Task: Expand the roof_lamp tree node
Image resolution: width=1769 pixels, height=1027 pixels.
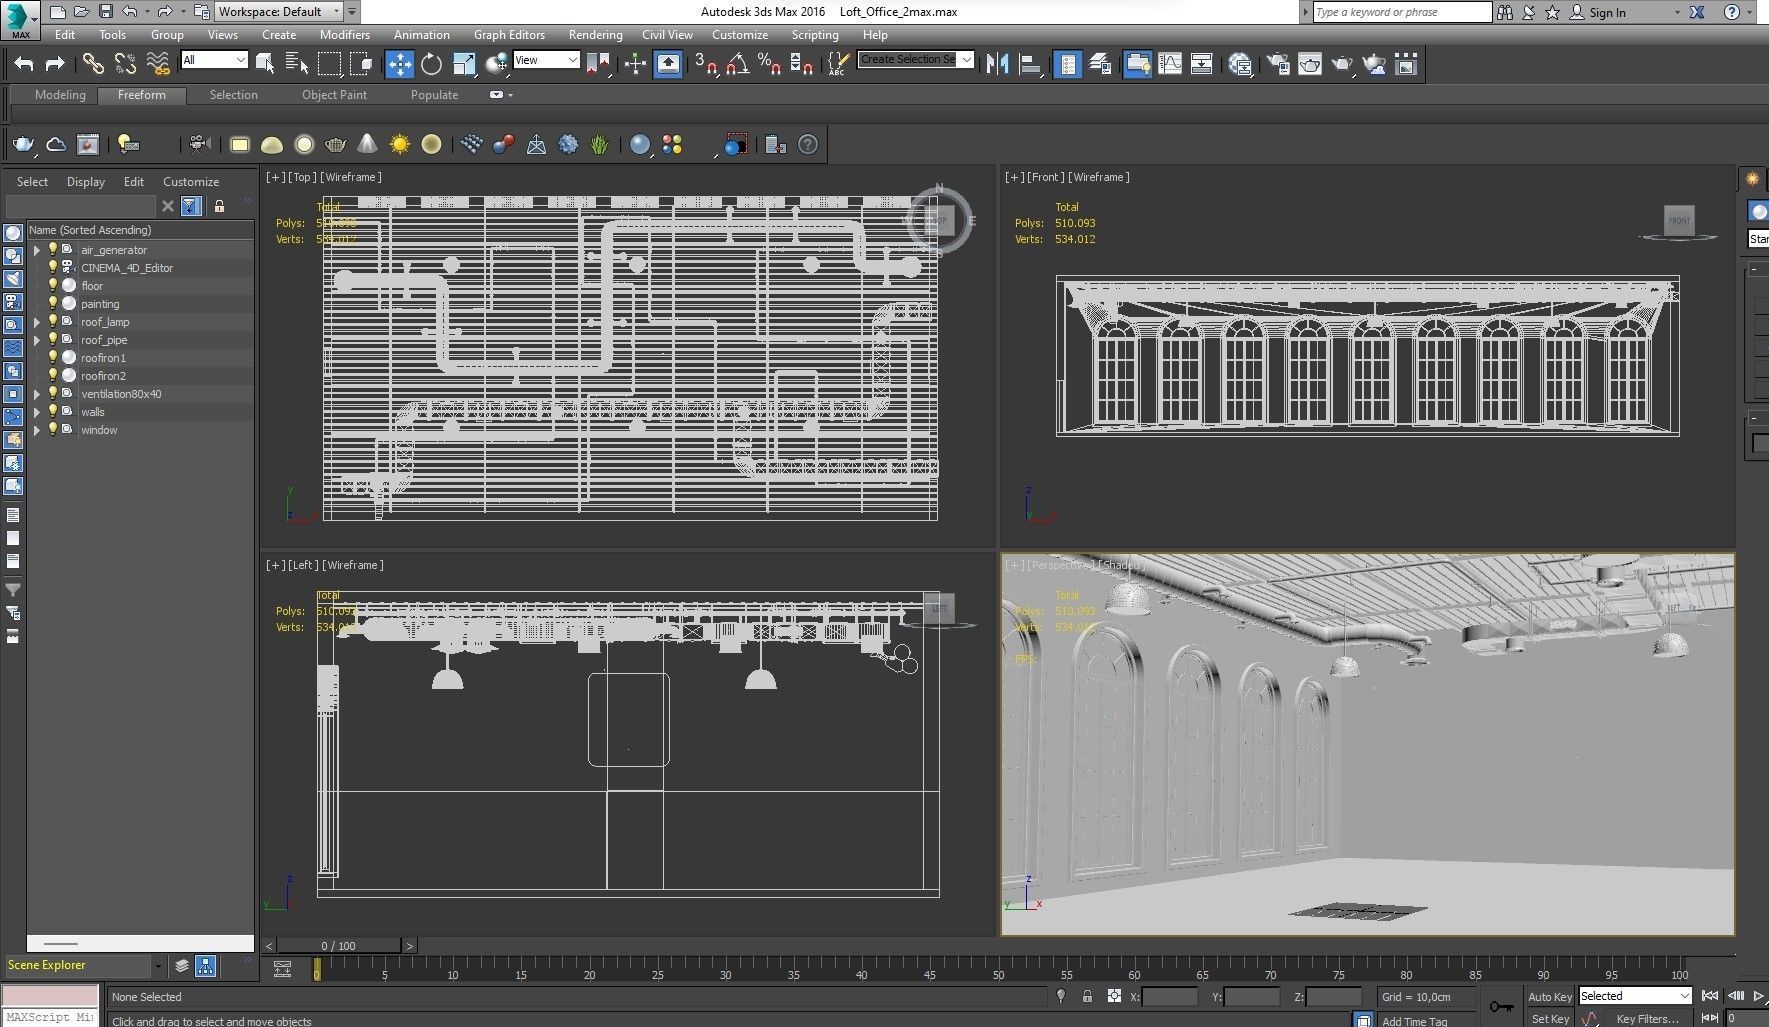Action: 37,322
